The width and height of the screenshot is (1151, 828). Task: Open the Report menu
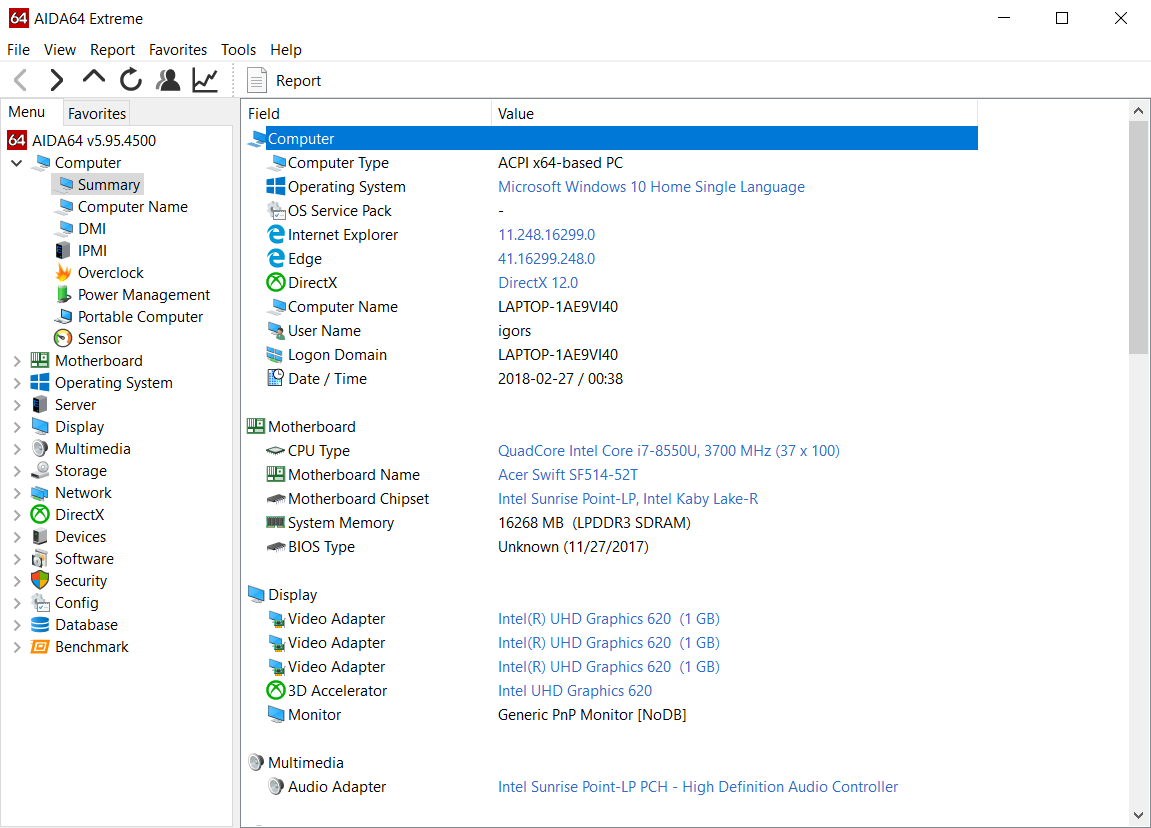pos(112,50)
